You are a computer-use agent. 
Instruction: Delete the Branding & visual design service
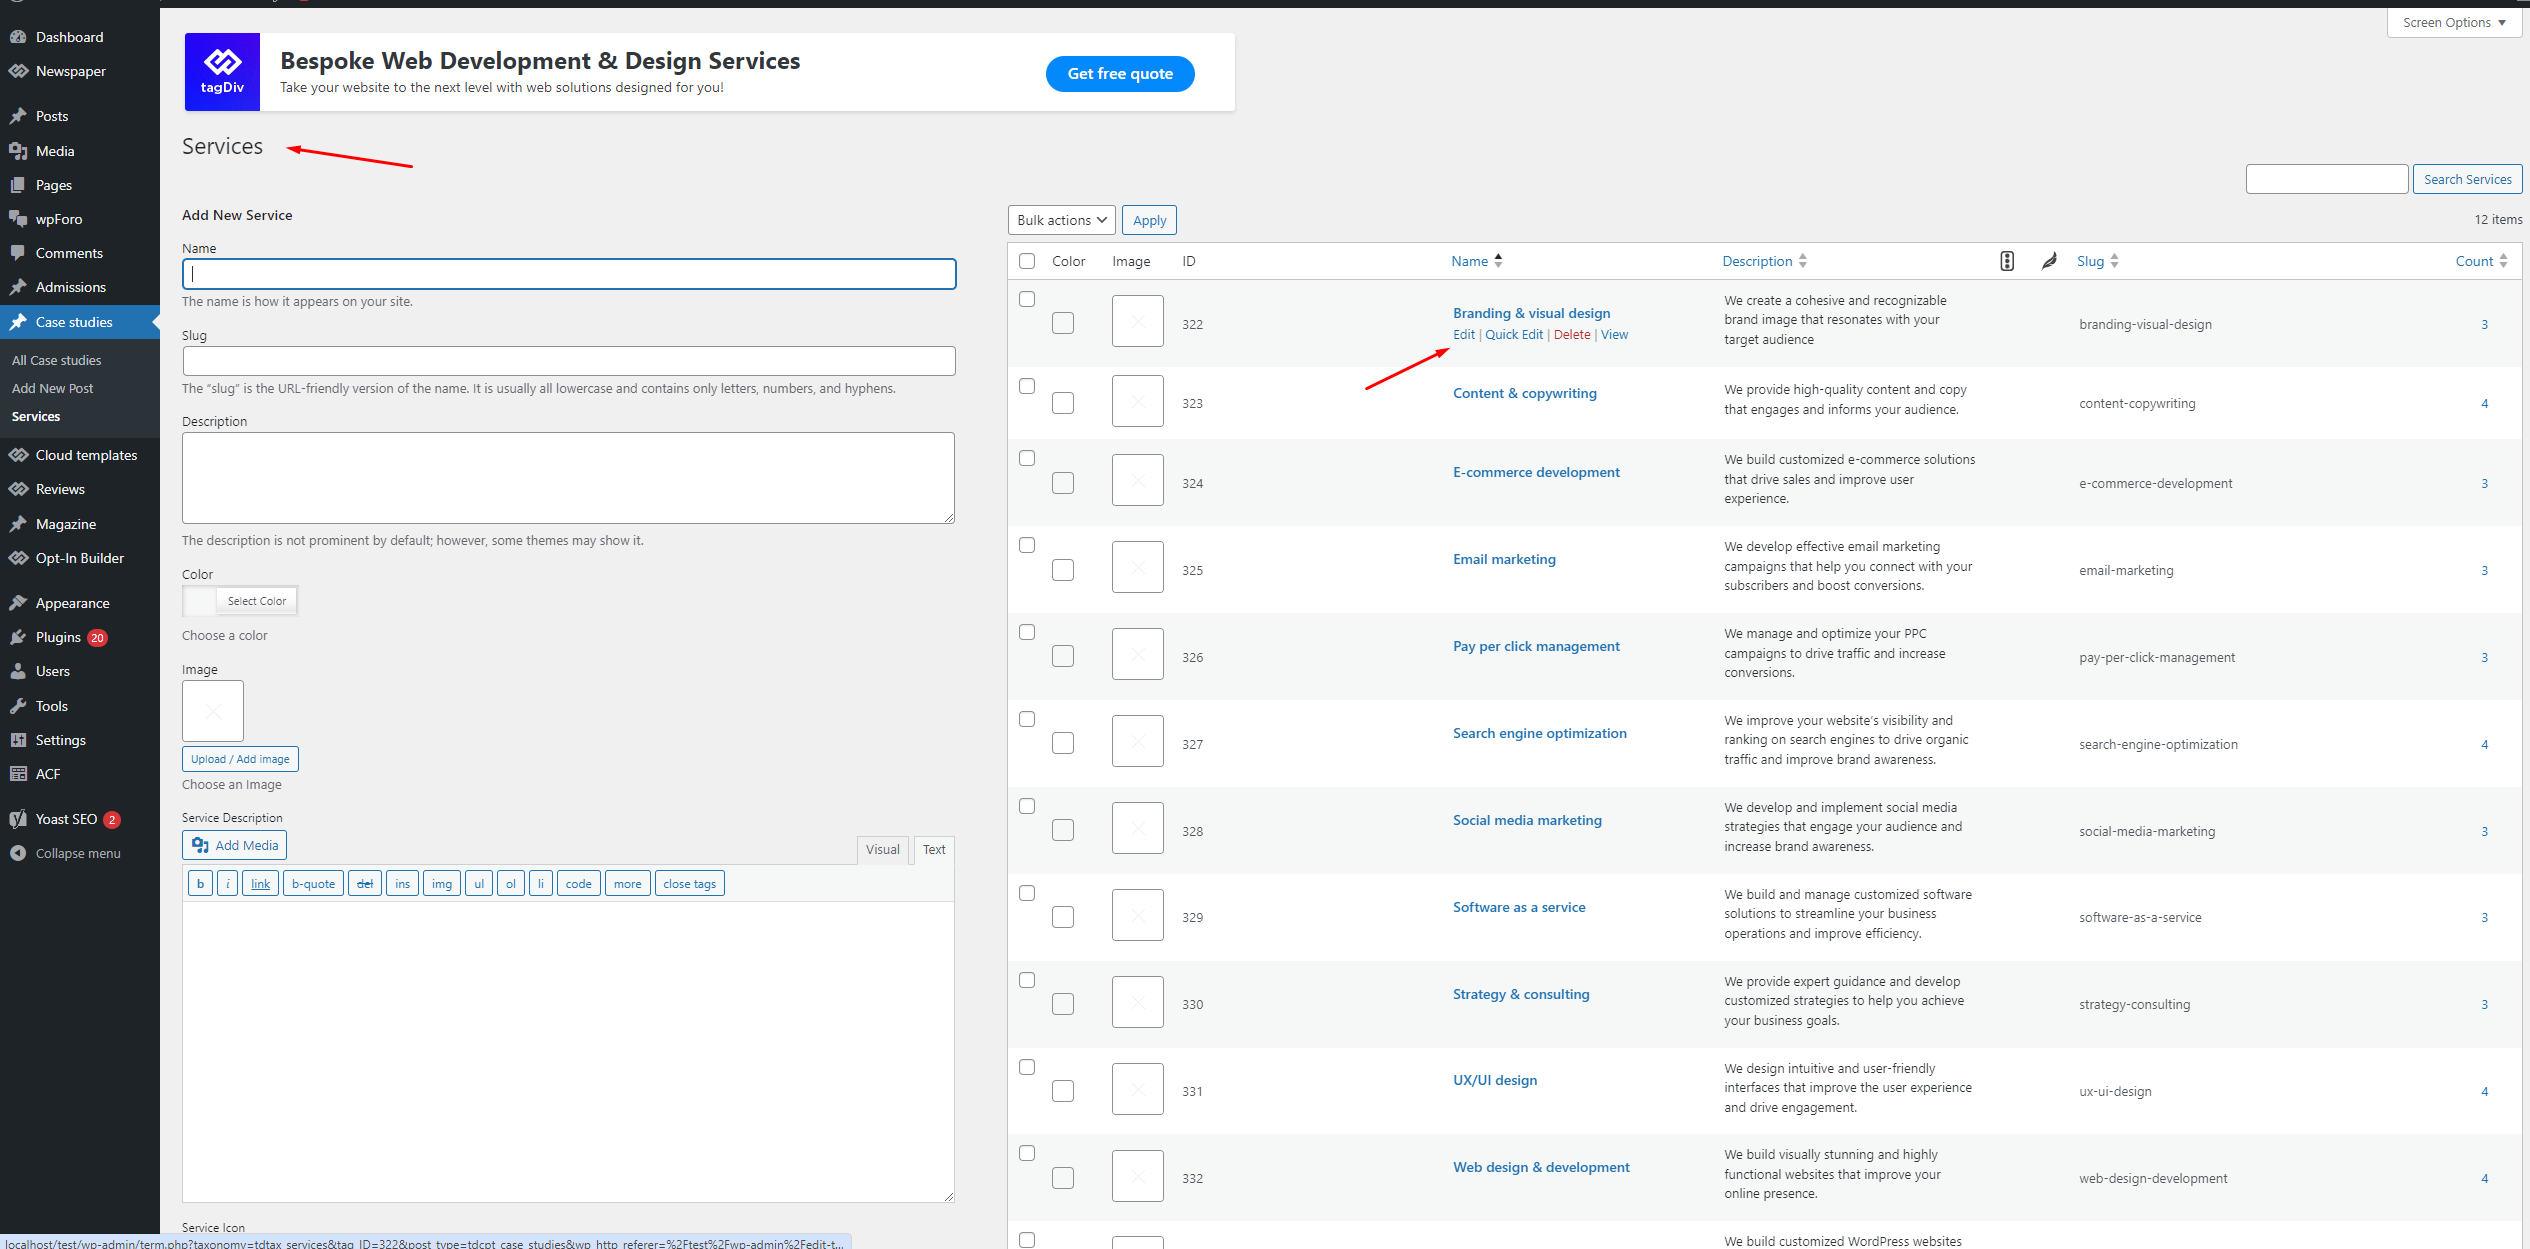coord(1572,335)
